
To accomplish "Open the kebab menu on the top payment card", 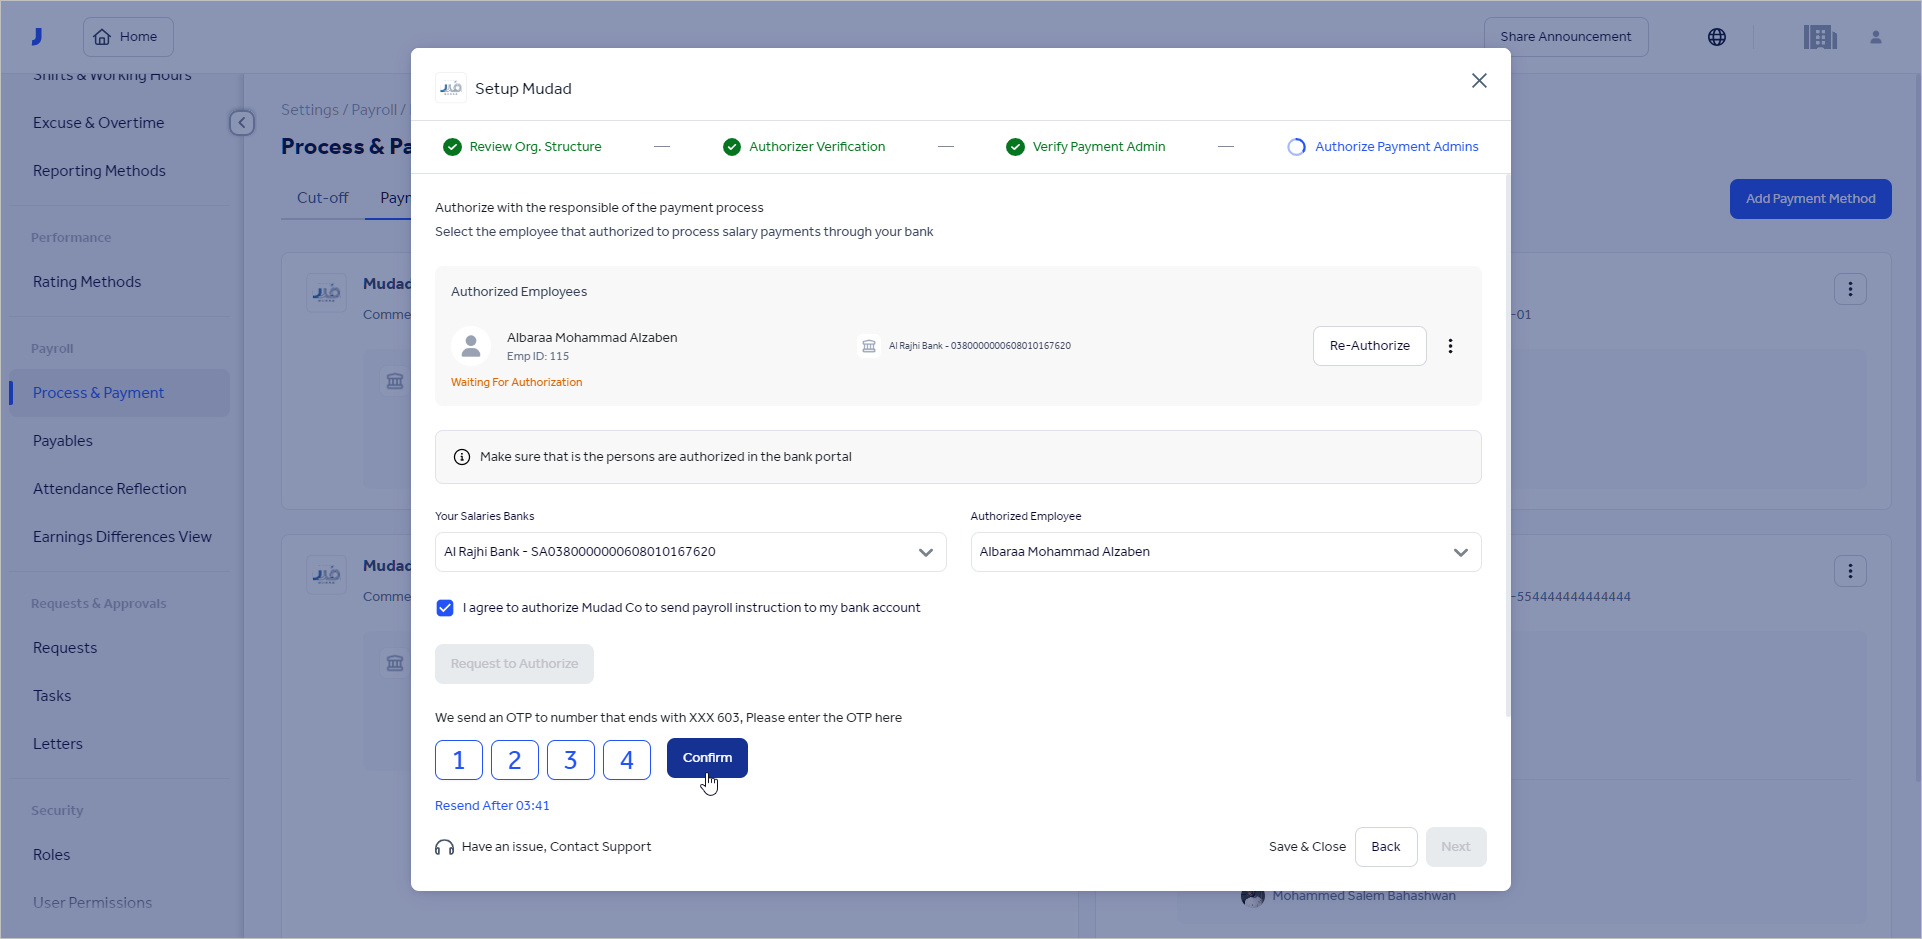I will [x=1850, y=289].
